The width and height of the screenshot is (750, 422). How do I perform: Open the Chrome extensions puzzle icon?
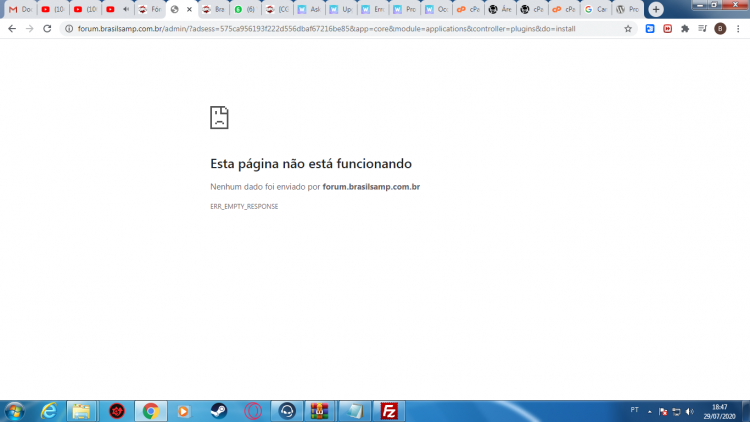coord(685,29)
